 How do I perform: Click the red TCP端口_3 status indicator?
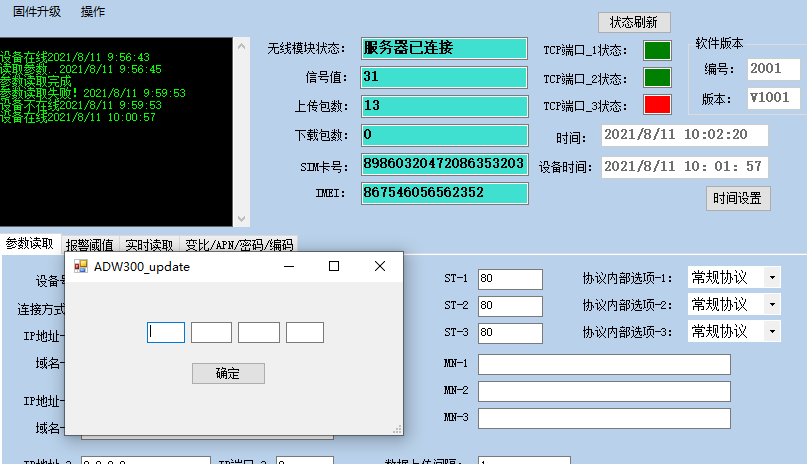(657, 104)
